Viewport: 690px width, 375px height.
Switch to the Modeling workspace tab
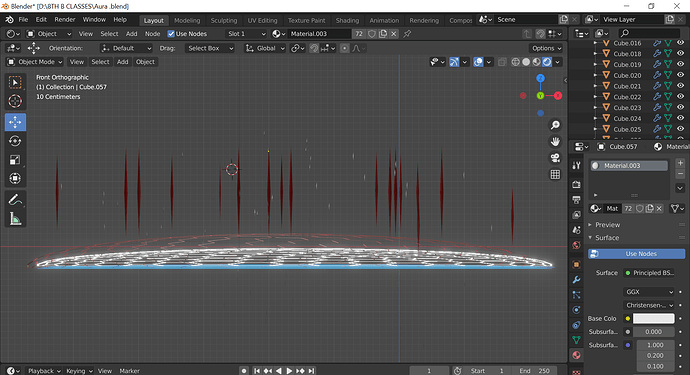[187, 20]
